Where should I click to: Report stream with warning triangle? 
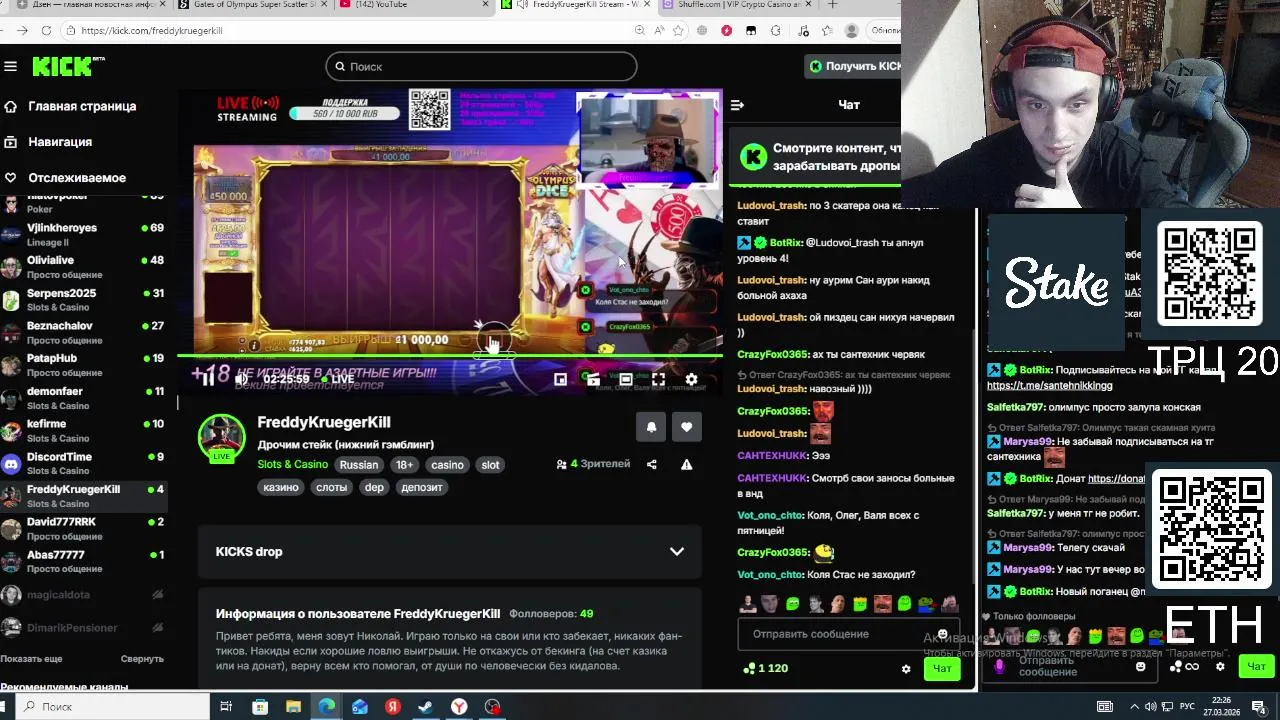click(x=686, y=464)
